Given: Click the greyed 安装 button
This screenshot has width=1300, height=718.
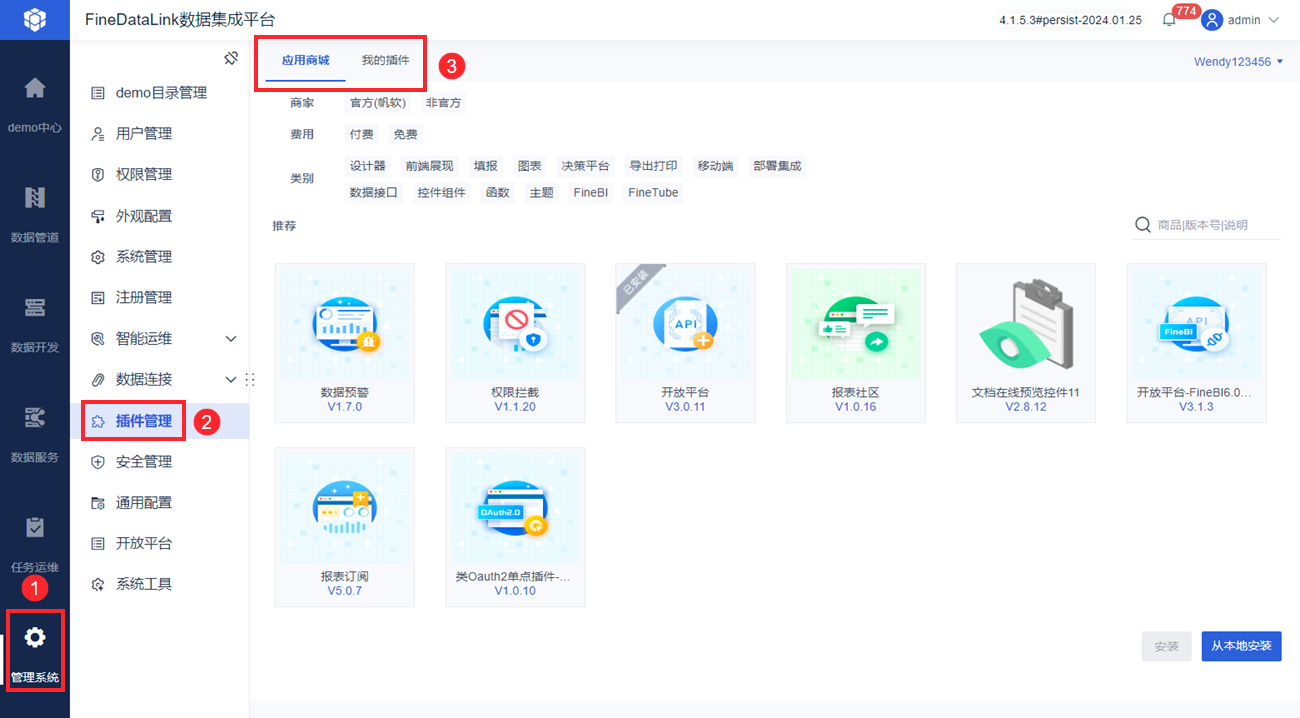Looking at the screenshot, I should click(1167, 646).
